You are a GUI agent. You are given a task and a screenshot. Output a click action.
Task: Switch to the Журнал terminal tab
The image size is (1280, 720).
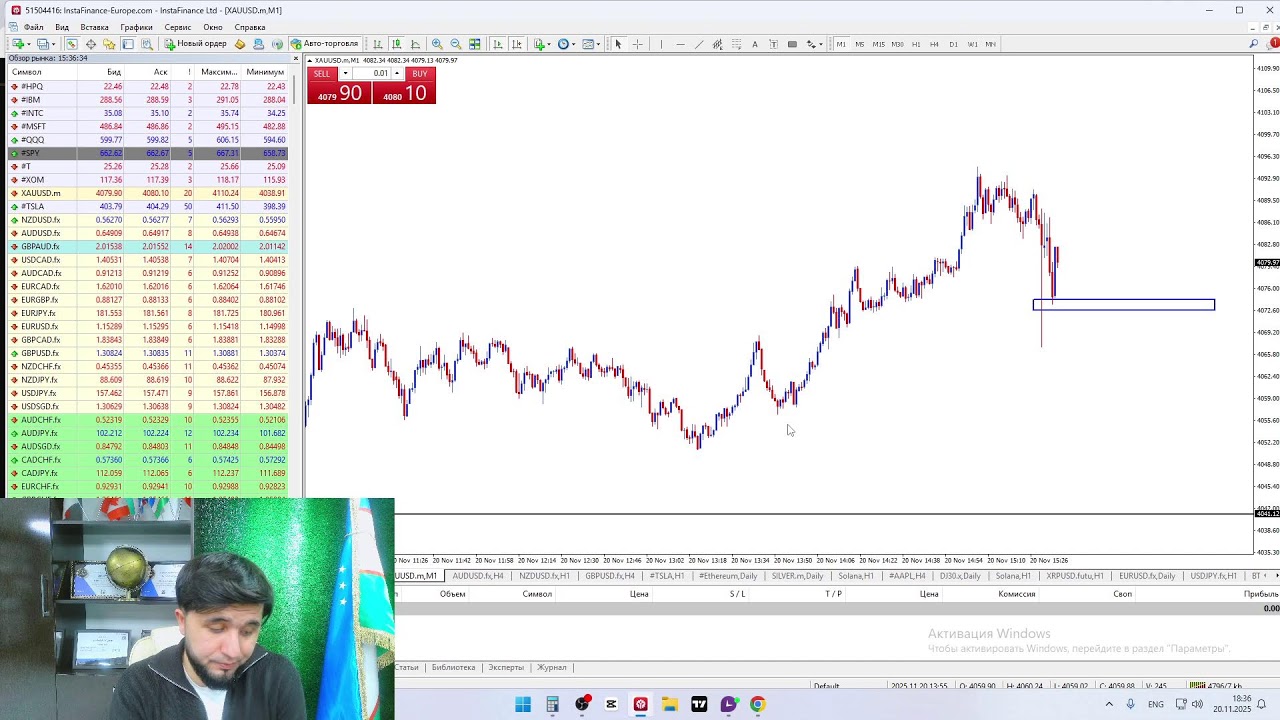click(x=552, y=667)
